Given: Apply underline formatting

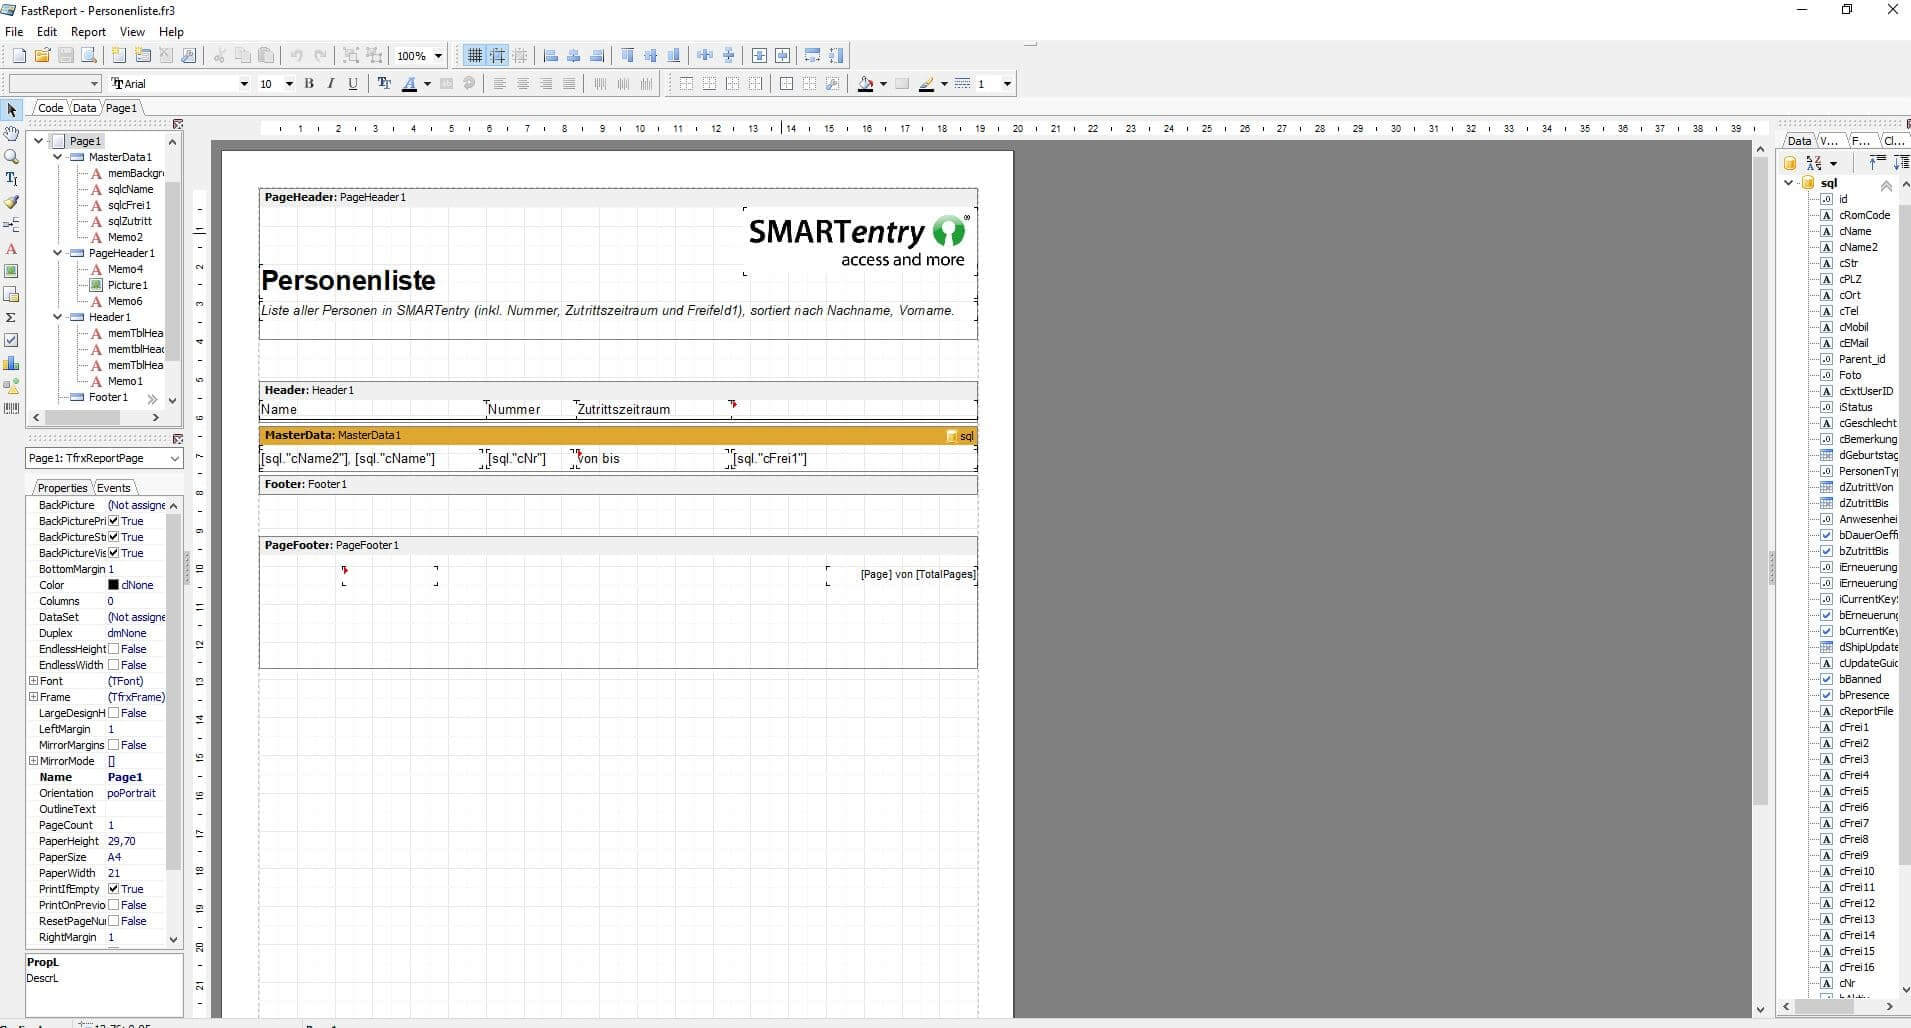Looking at the screenshot, I should (x=352, y=83).
